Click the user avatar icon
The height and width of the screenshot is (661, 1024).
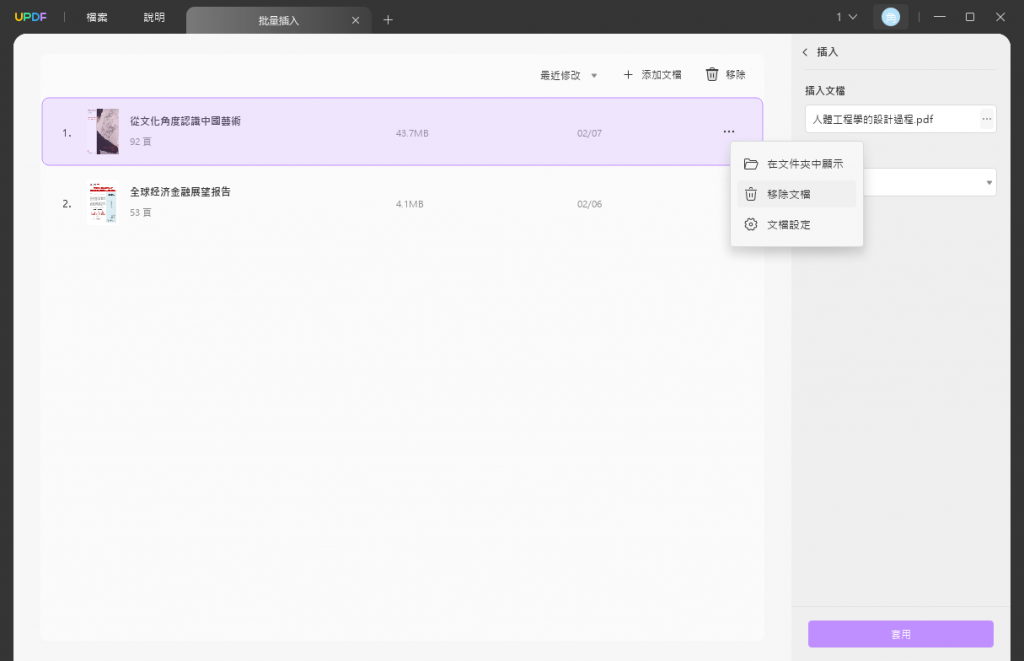(890, 17)
